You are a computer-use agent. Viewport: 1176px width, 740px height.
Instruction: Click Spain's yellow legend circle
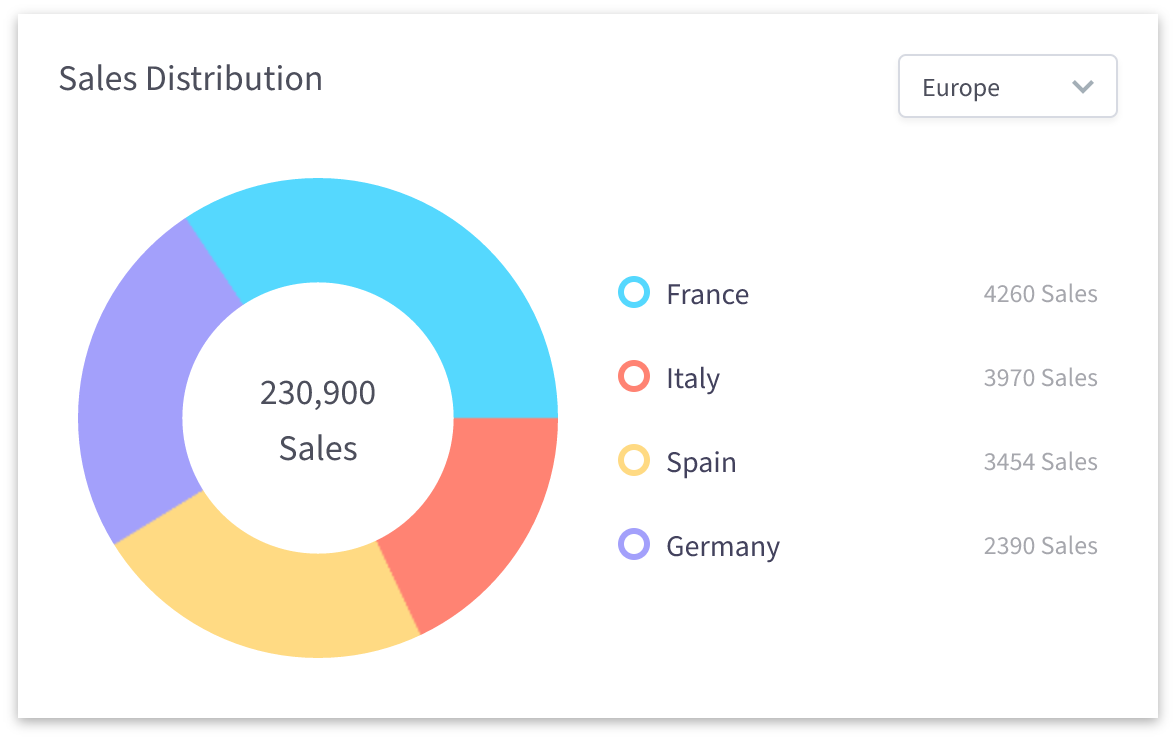pyautogui.click(x=634, y=461)
